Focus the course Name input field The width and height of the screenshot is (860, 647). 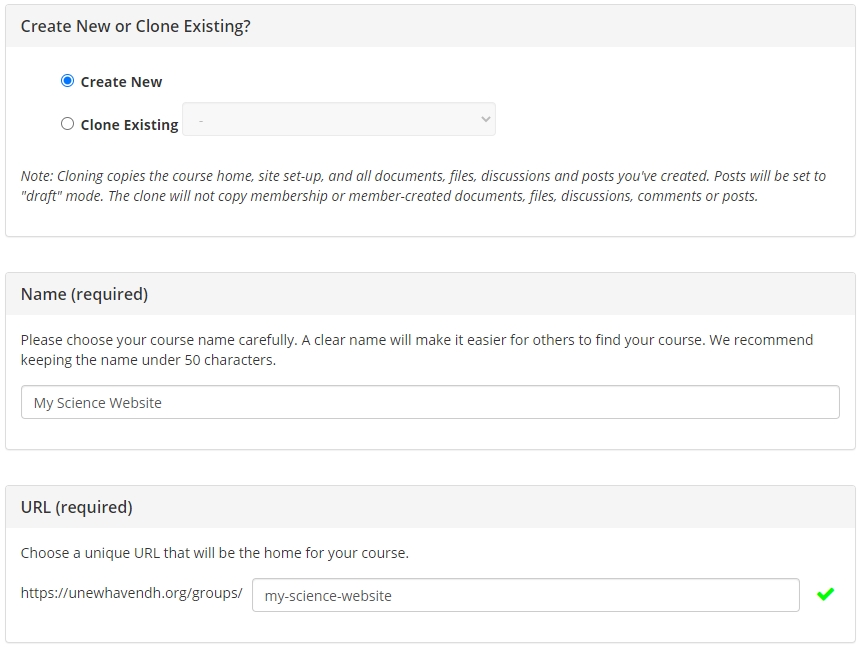(x=430, y=402)
